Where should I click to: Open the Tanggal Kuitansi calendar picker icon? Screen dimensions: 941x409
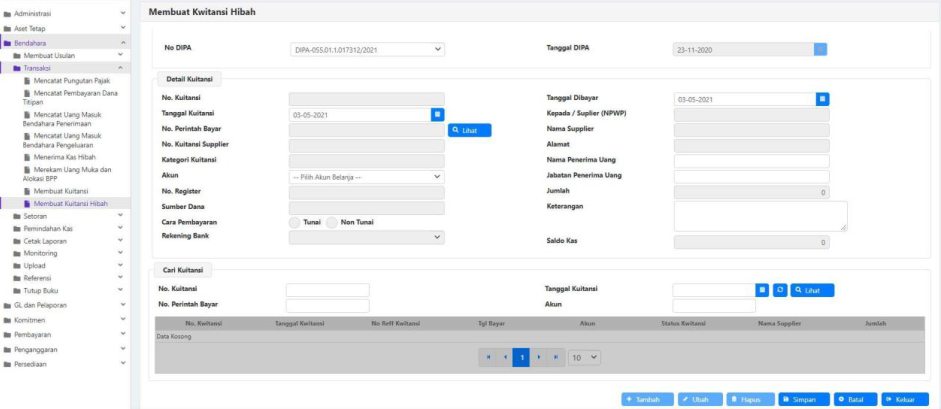click(x=437, y=115)
